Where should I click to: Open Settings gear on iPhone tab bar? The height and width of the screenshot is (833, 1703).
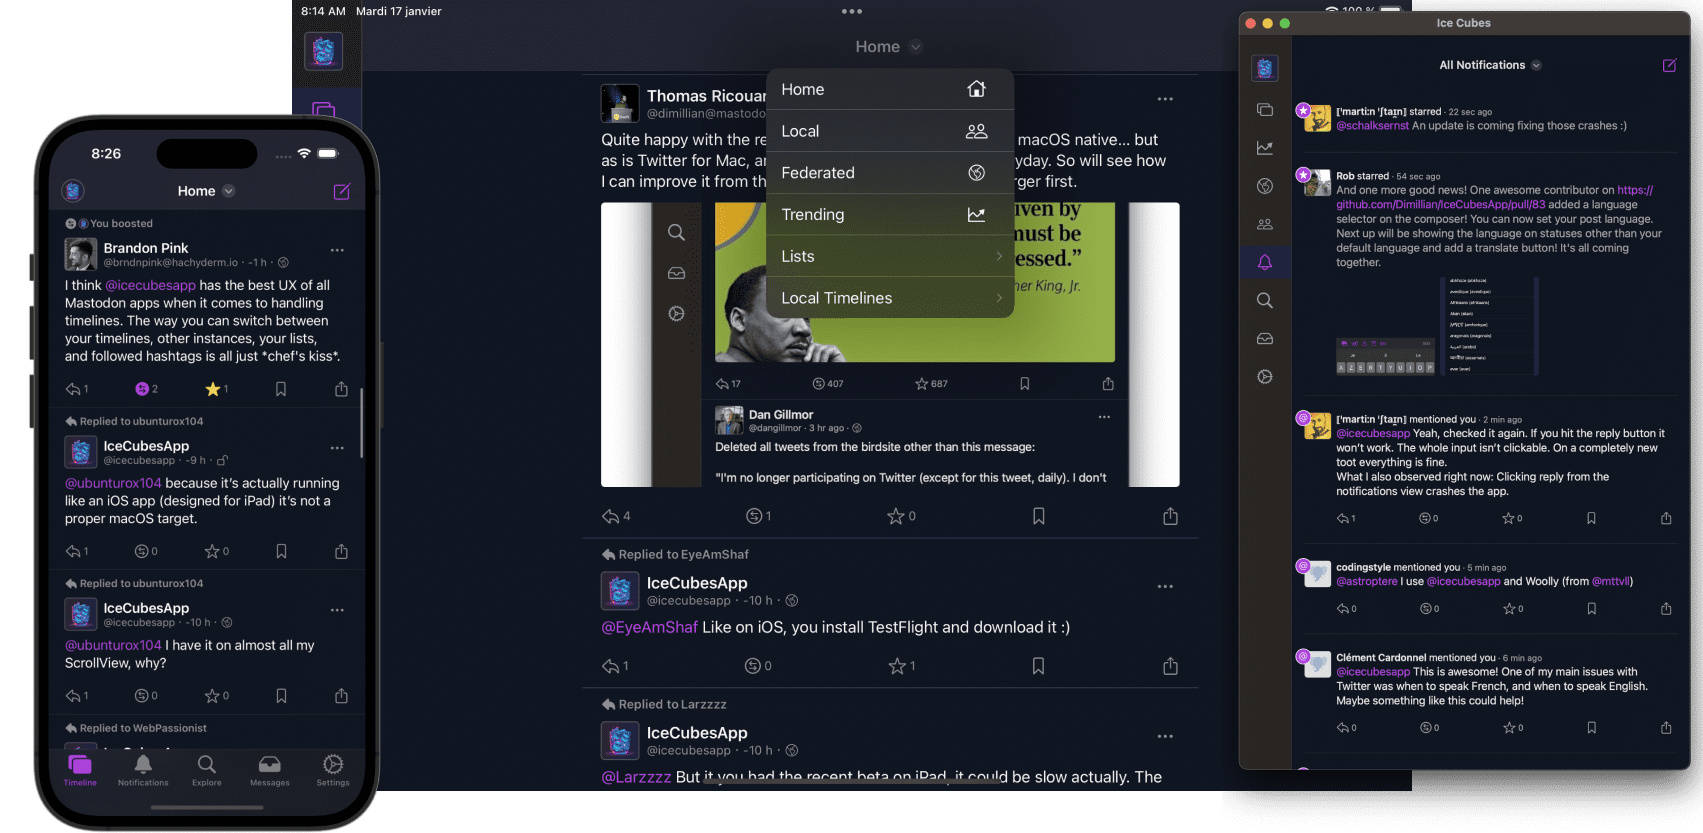(x=333, y=770)
